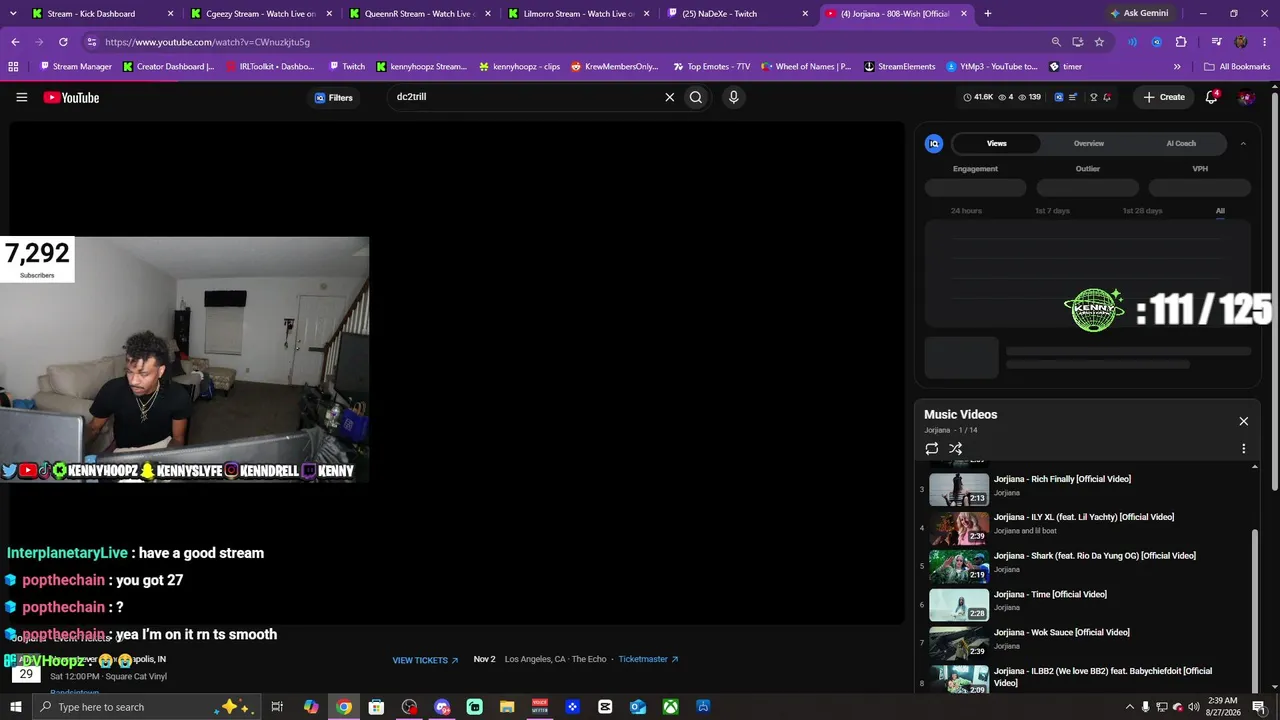Image resolution: width=1280 pixels, height=720 pixels.
Task: Open the Wheel of Names bookmark
Action: point(805,67)
